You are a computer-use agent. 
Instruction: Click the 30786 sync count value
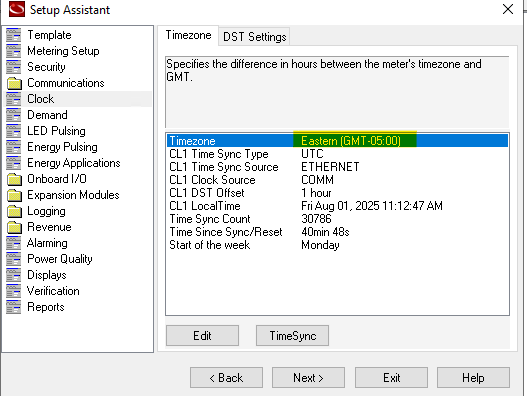click(x=316, y=219)
